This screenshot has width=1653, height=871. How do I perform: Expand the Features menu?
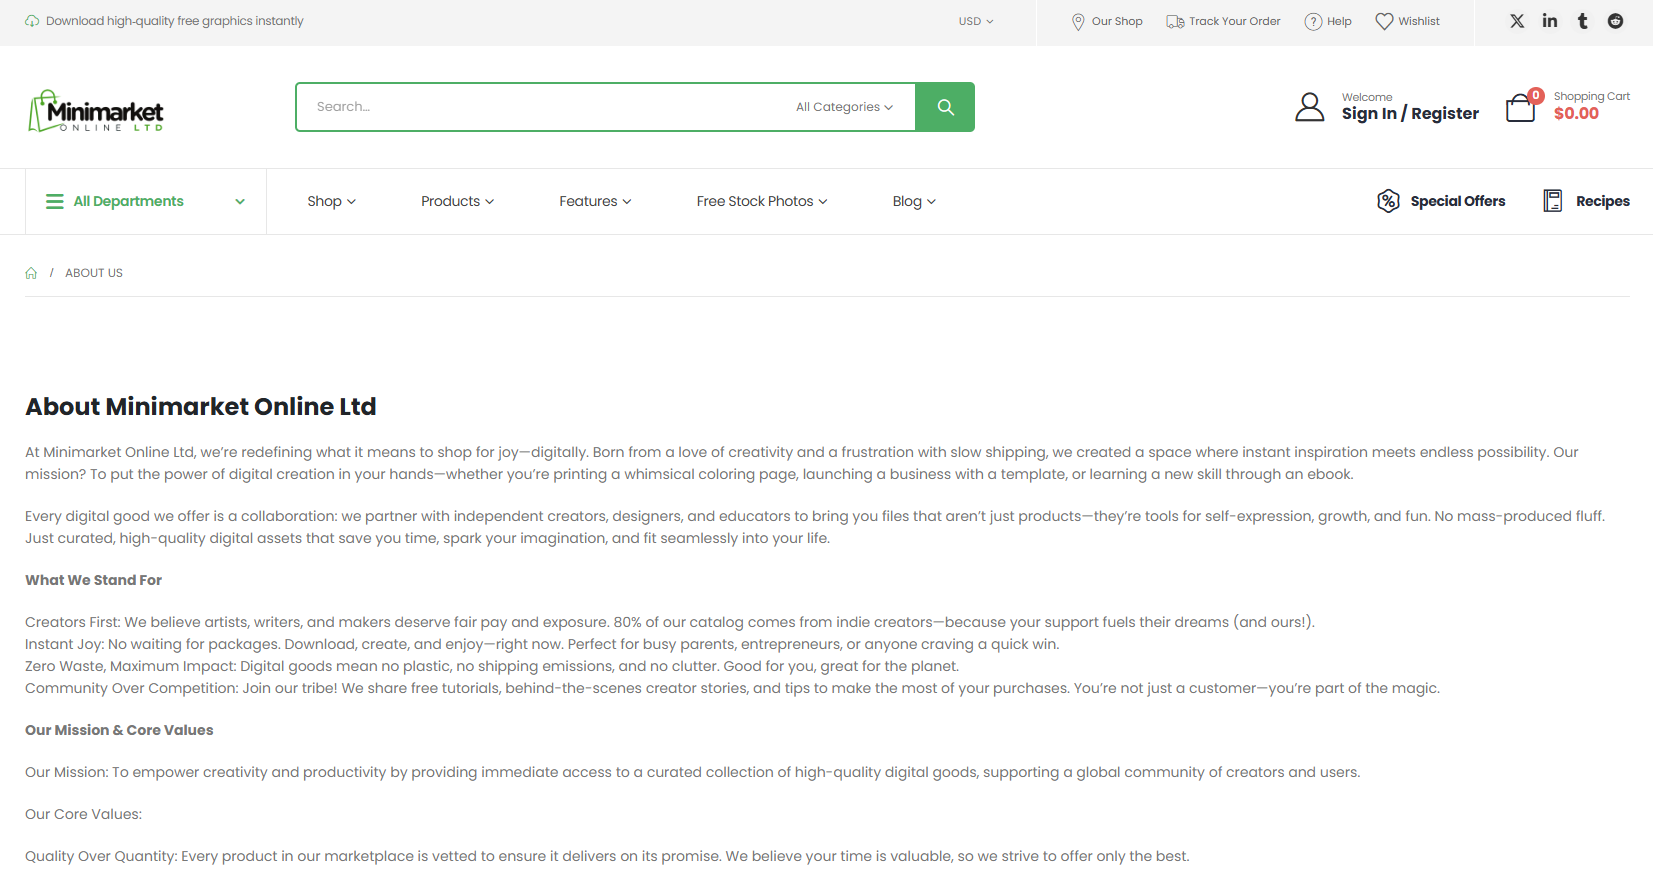coord(595,201)
